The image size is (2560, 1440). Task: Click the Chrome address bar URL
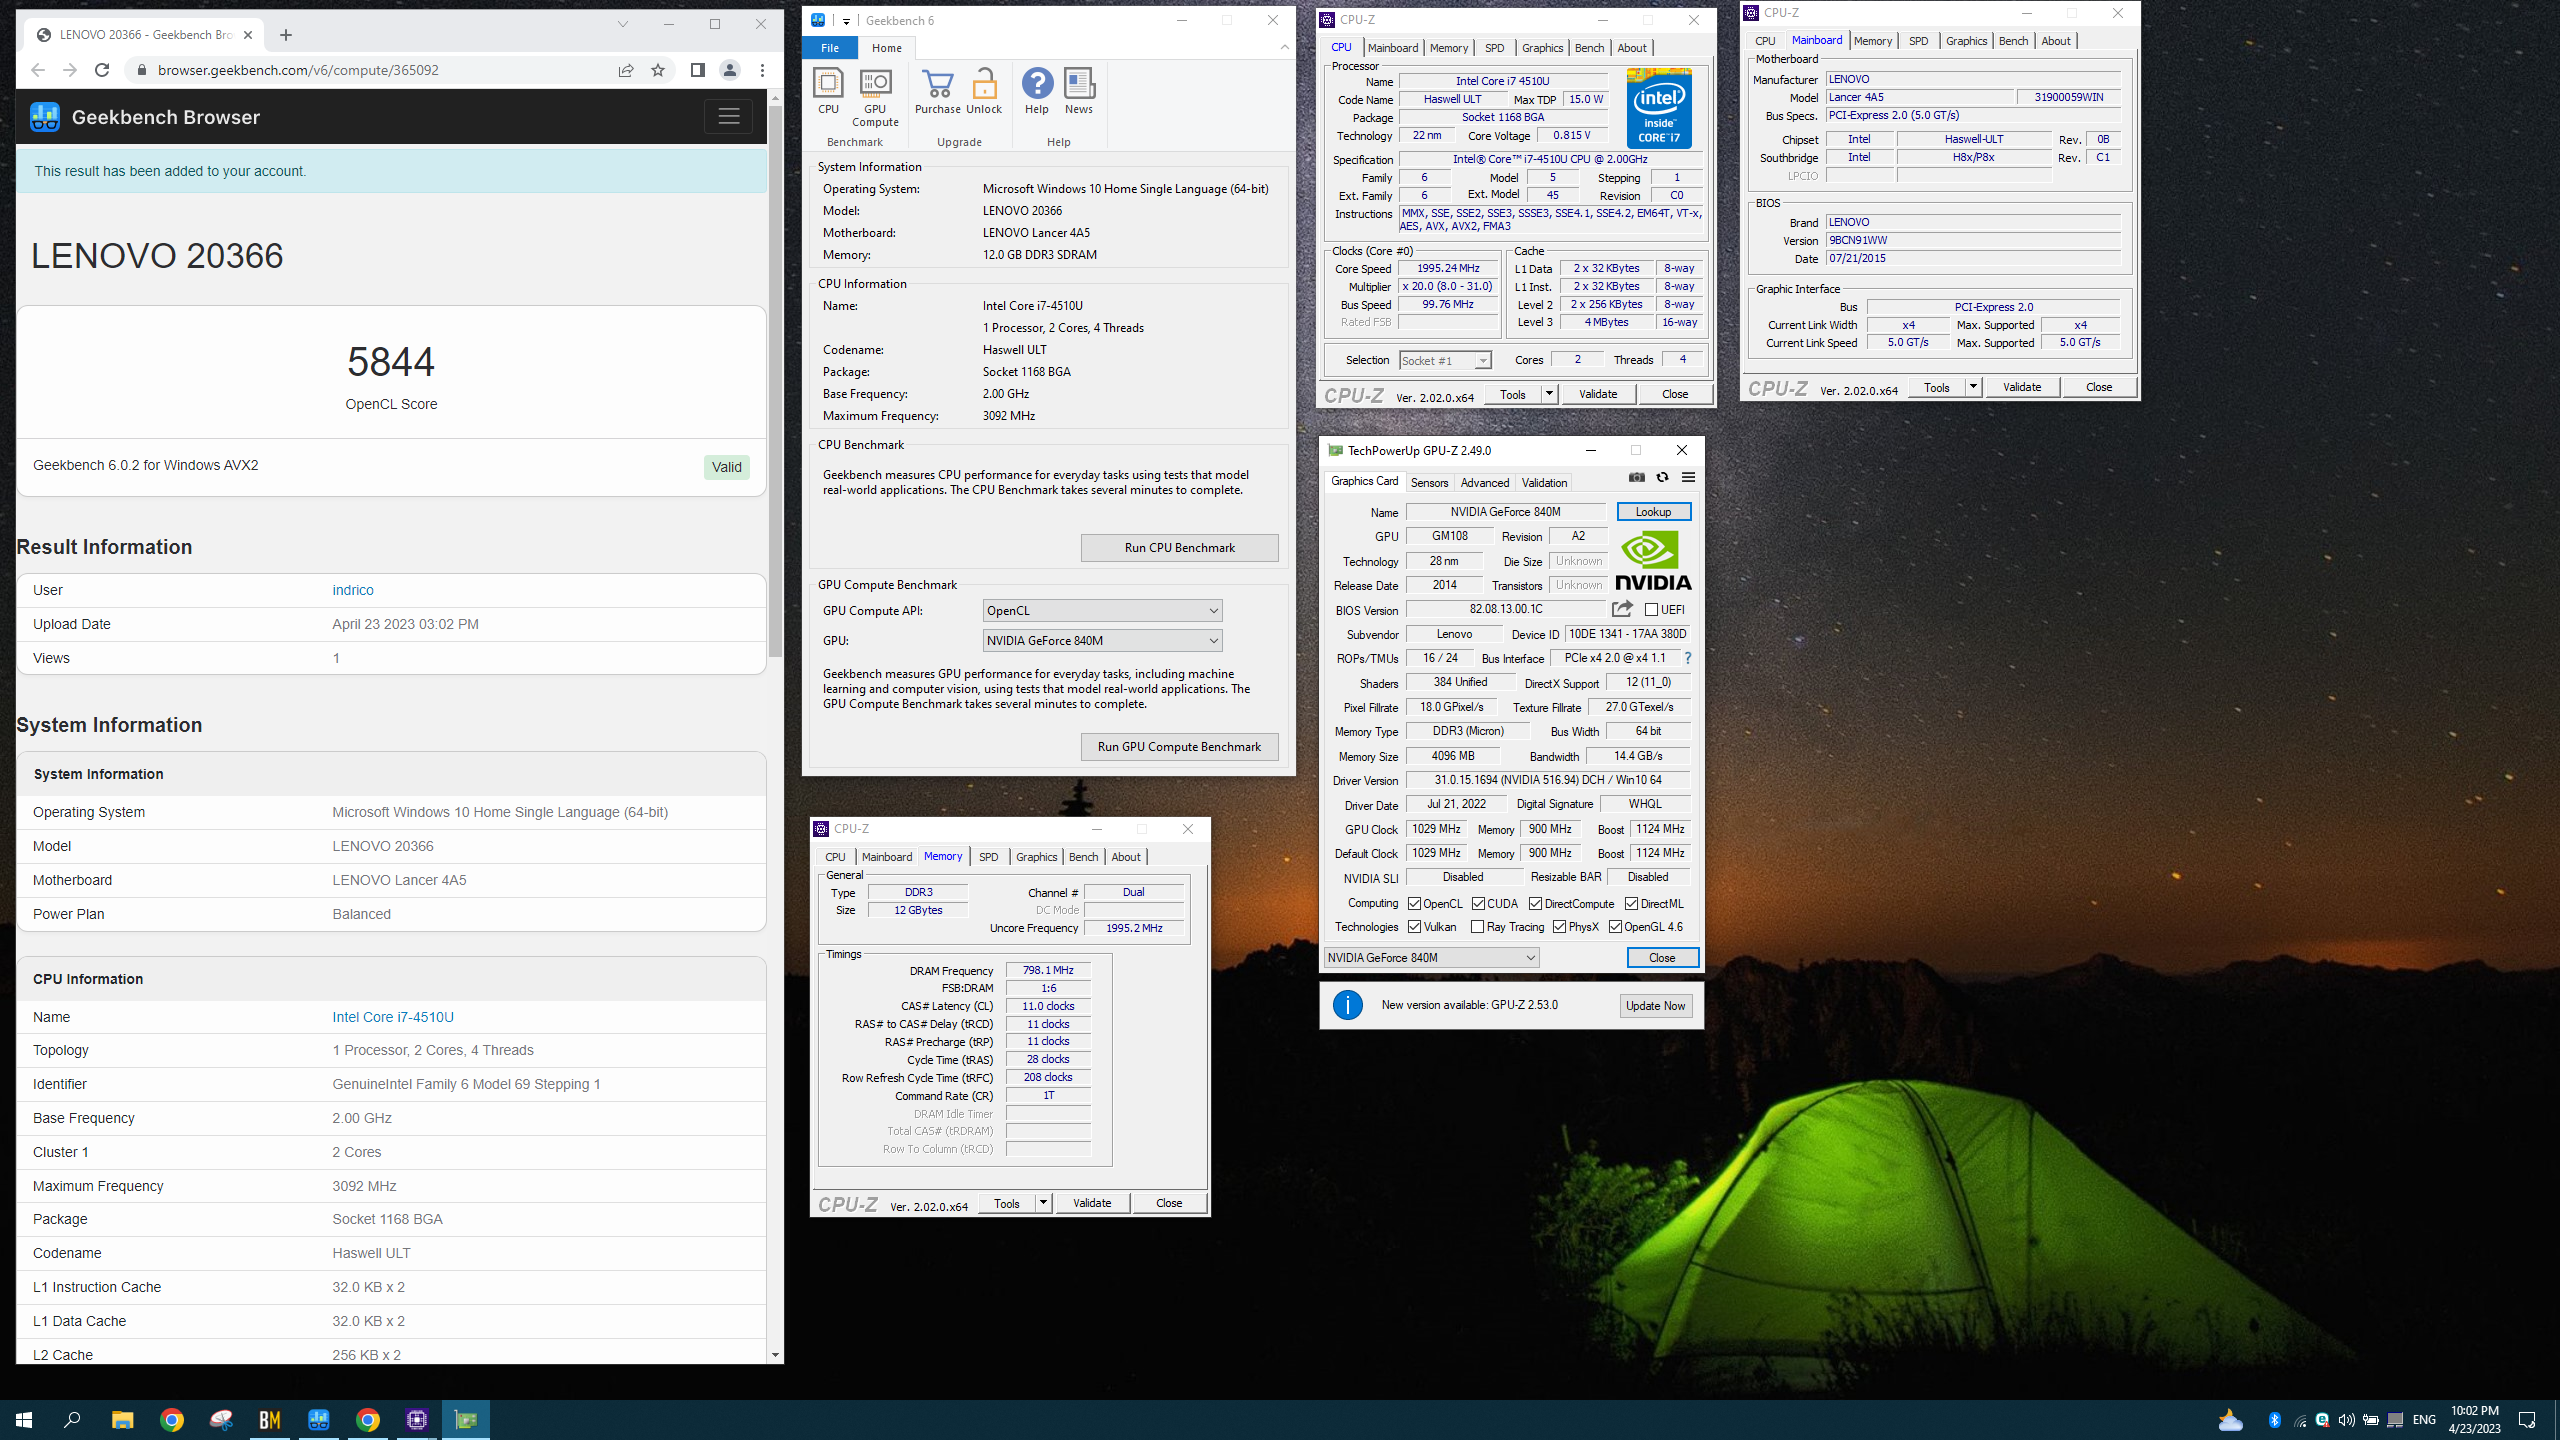pyautogui.click(x=298, y=70)
